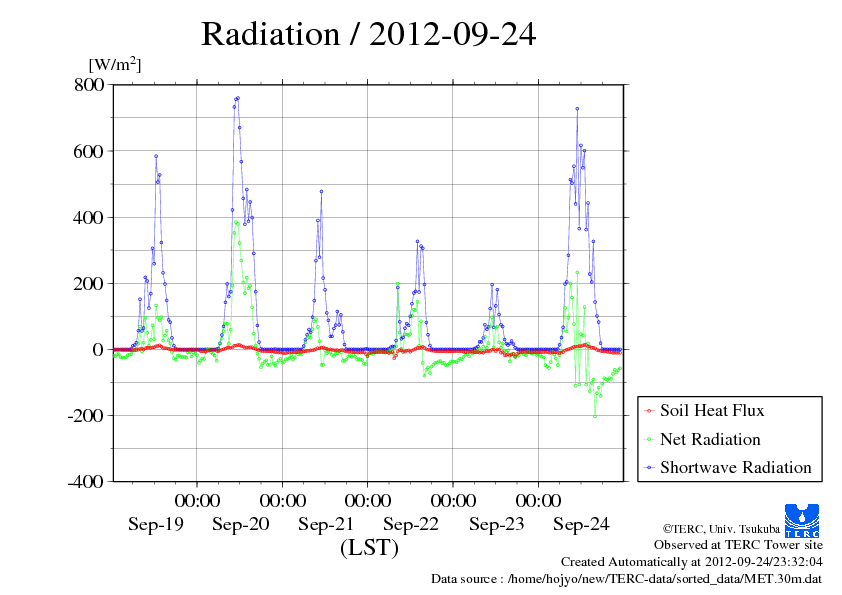The width and height of the screenshot is (842, 595).
Task: Click the 'Created Automatically at' timestamp line
Action: 692,562
